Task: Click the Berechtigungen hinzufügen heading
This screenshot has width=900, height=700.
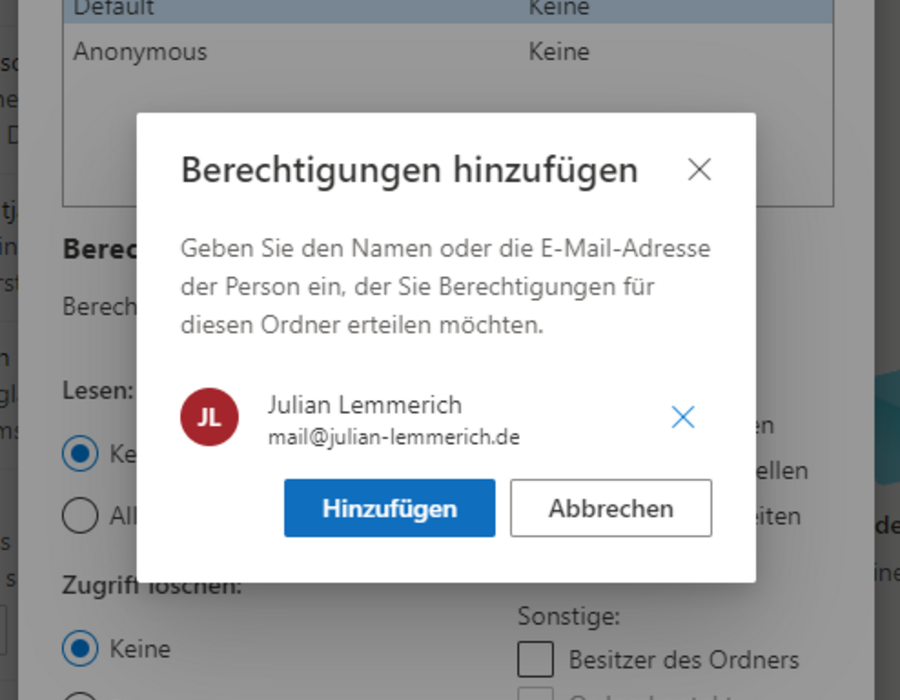Action: [409, 170]
